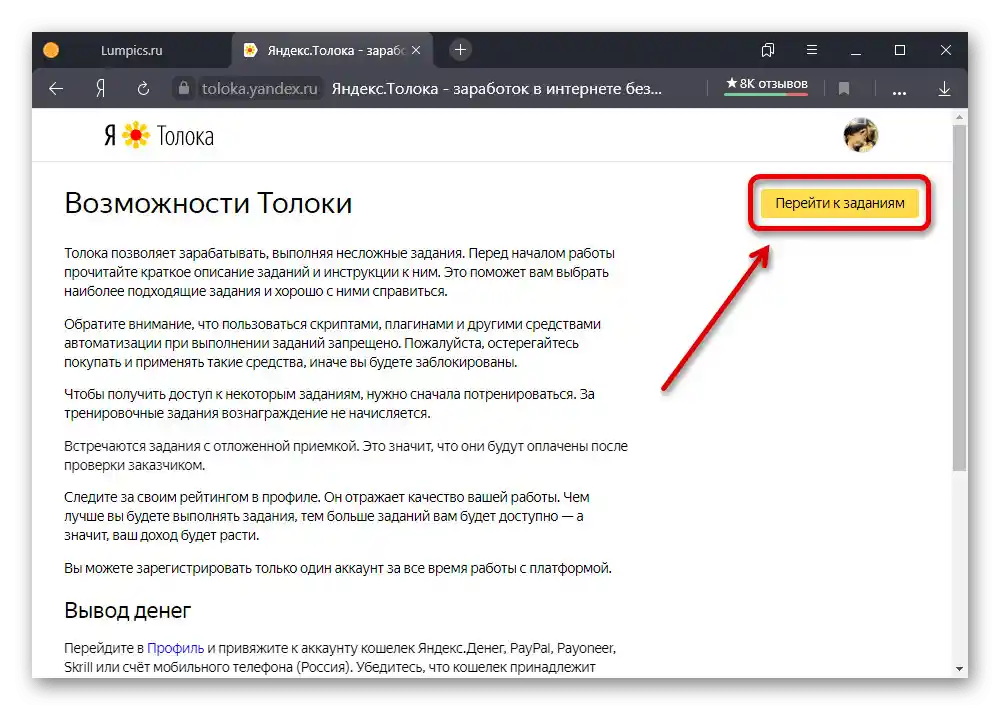Click the page title in the address bar
1000x710 pixels.
tap(497, 89)
